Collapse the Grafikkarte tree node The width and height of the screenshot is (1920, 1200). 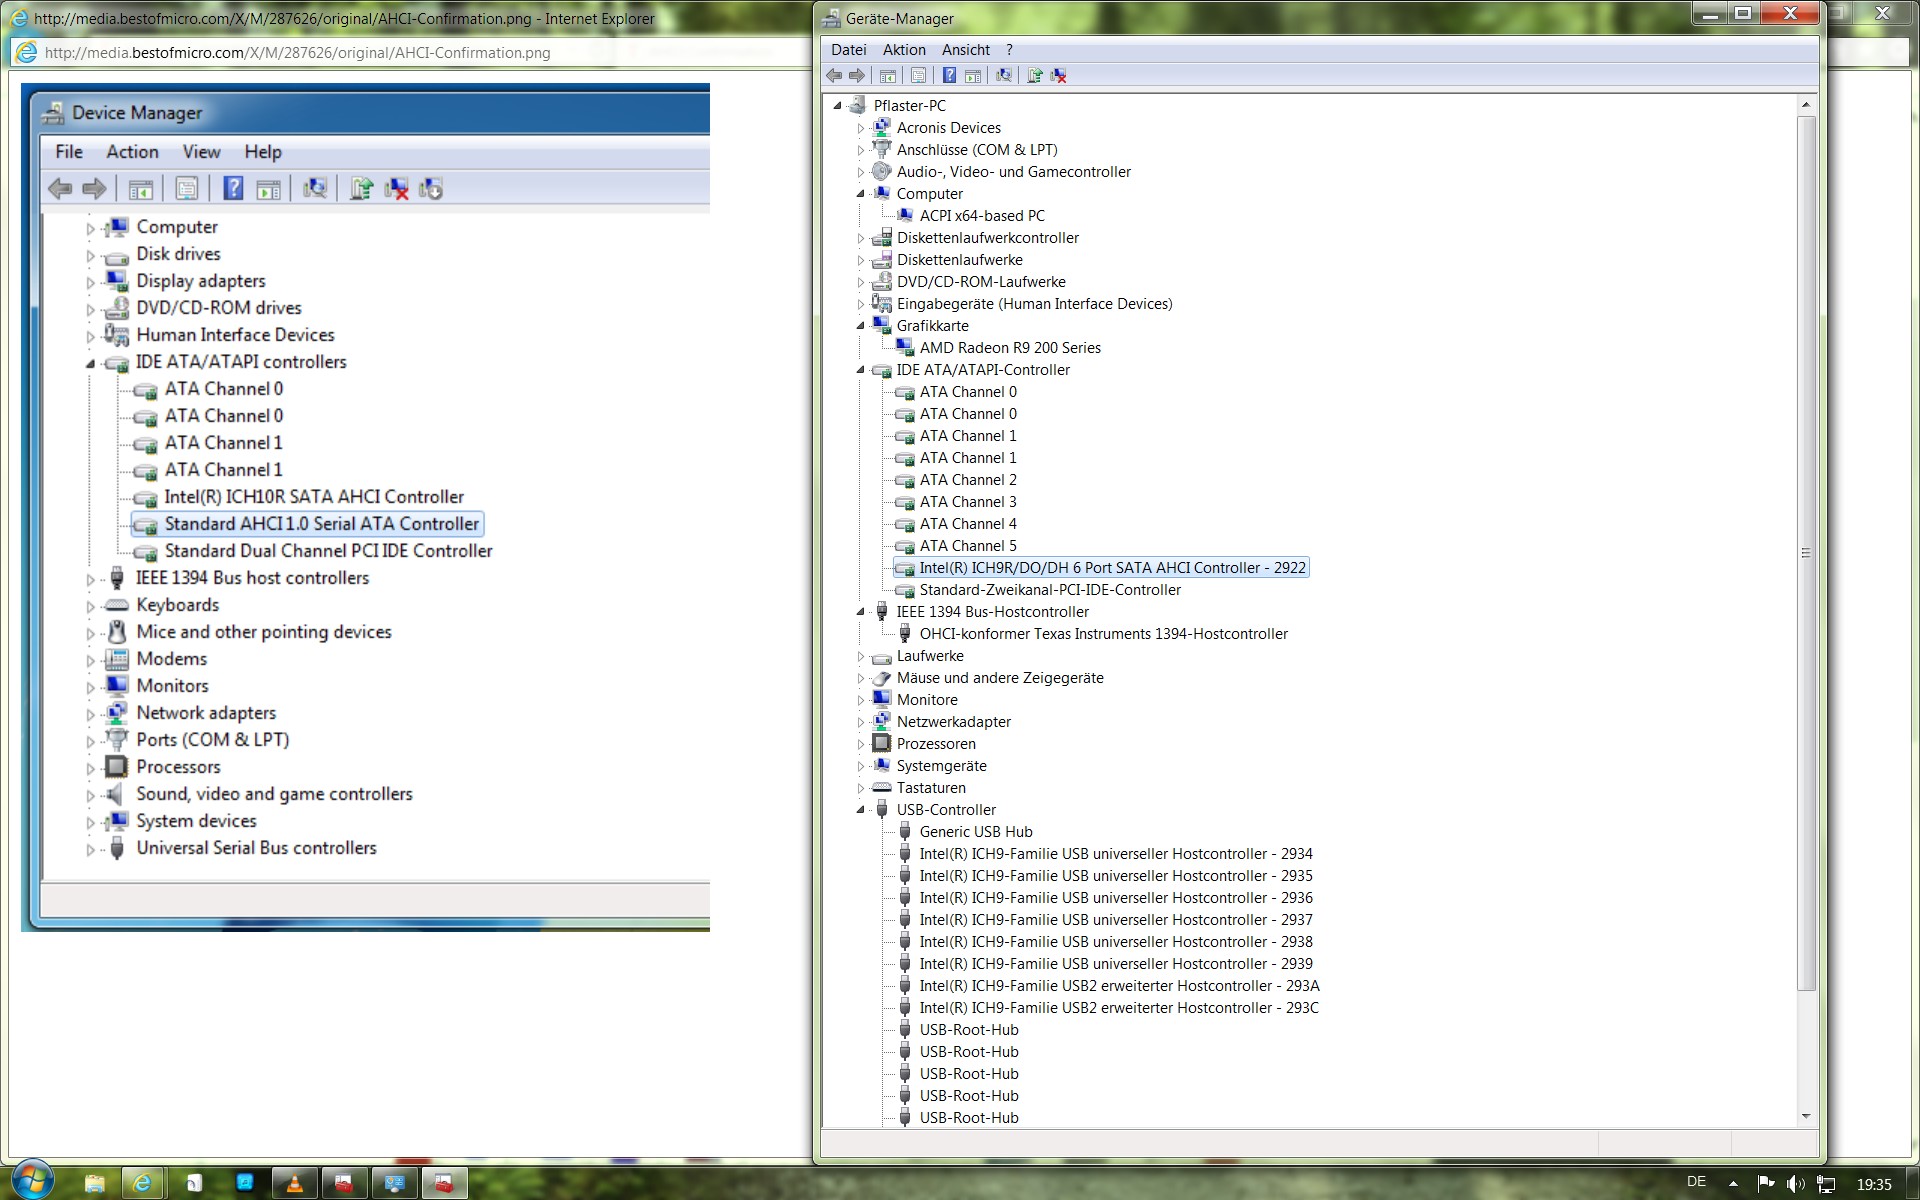pyautogui.click(x=860, y=326)
